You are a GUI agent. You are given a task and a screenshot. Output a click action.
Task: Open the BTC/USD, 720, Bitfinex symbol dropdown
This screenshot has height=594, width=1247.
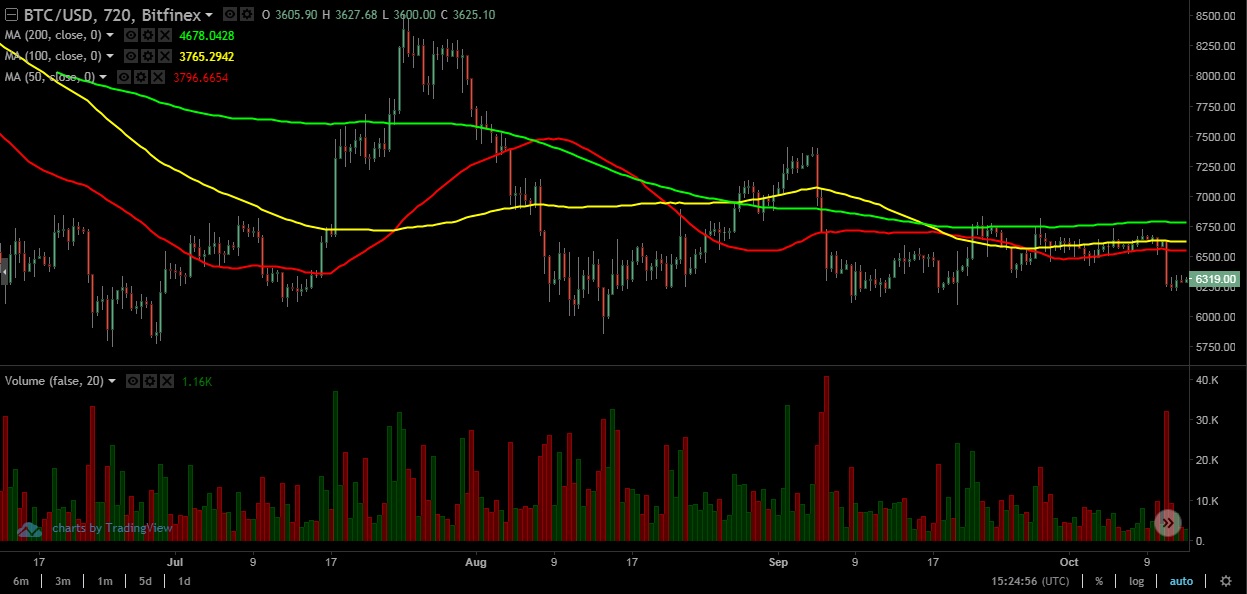click(208, 15)
